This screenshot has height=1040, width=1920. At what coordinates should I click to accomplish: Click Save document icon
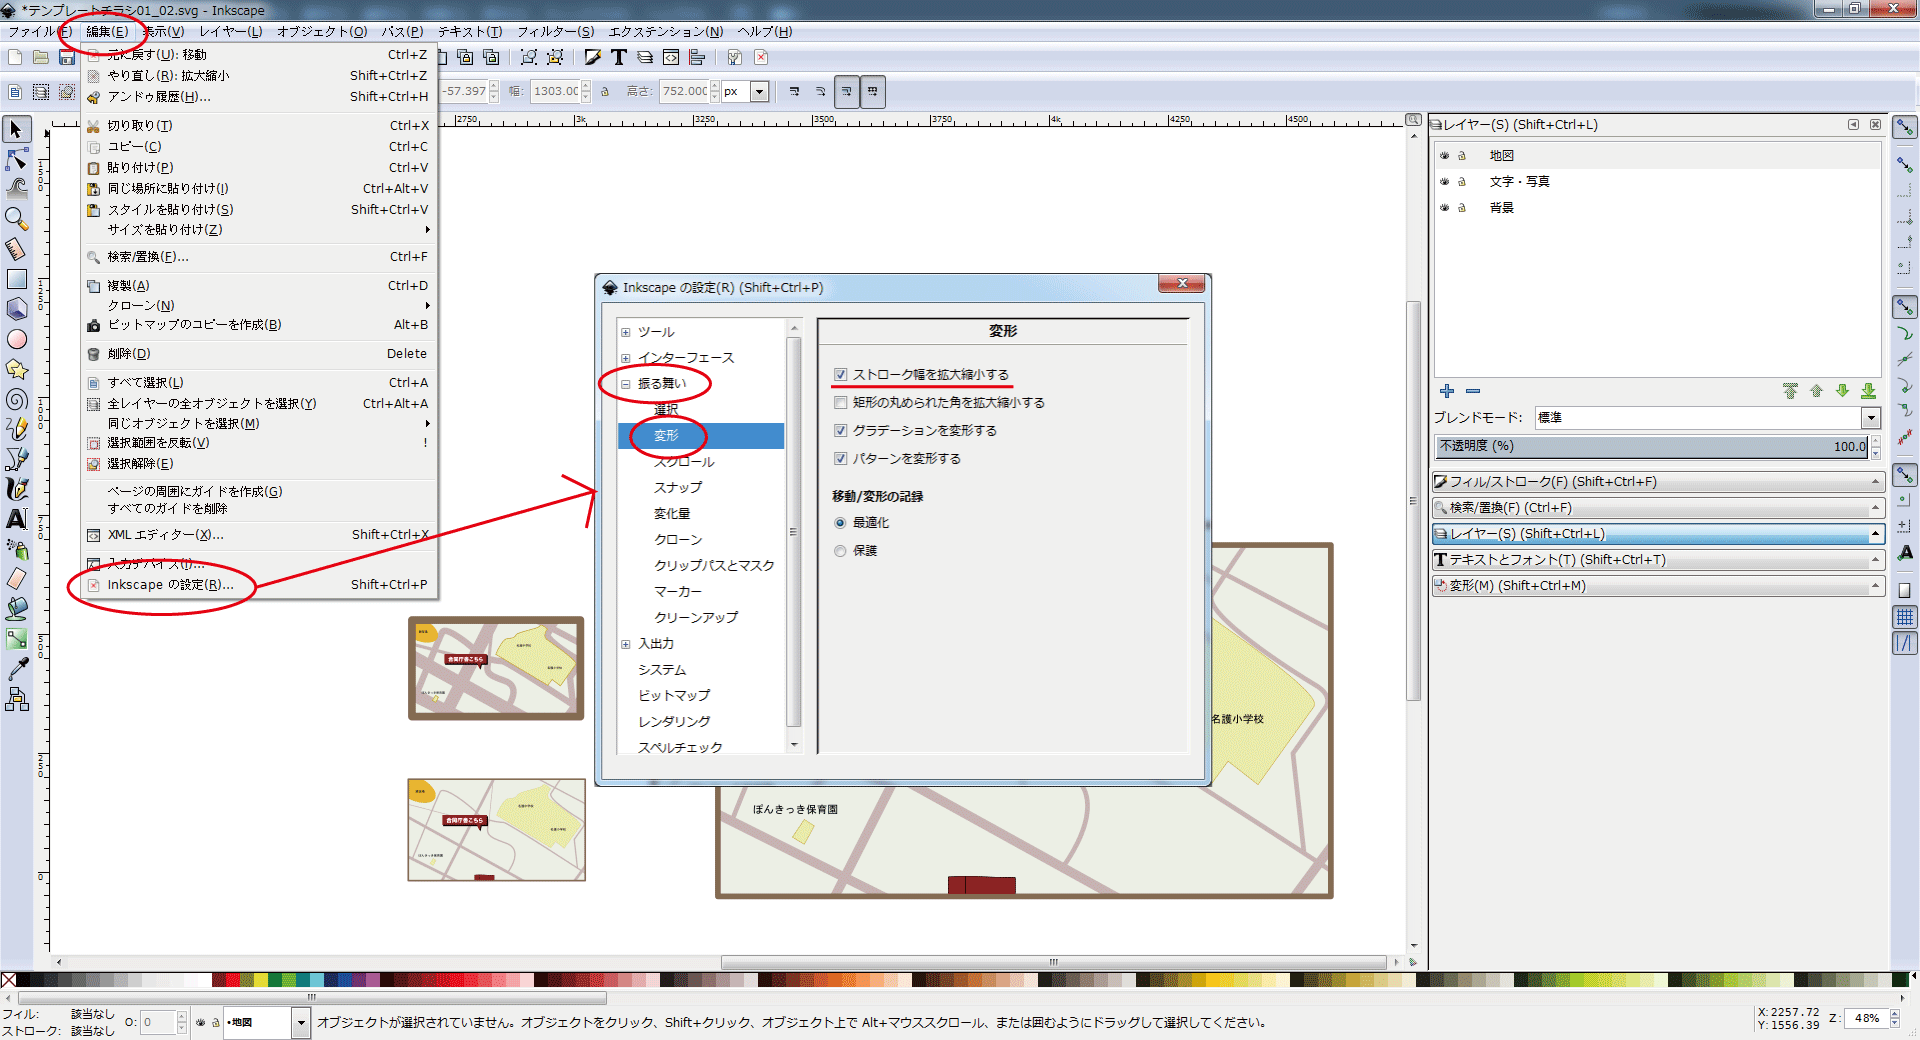tap(66, 58)
